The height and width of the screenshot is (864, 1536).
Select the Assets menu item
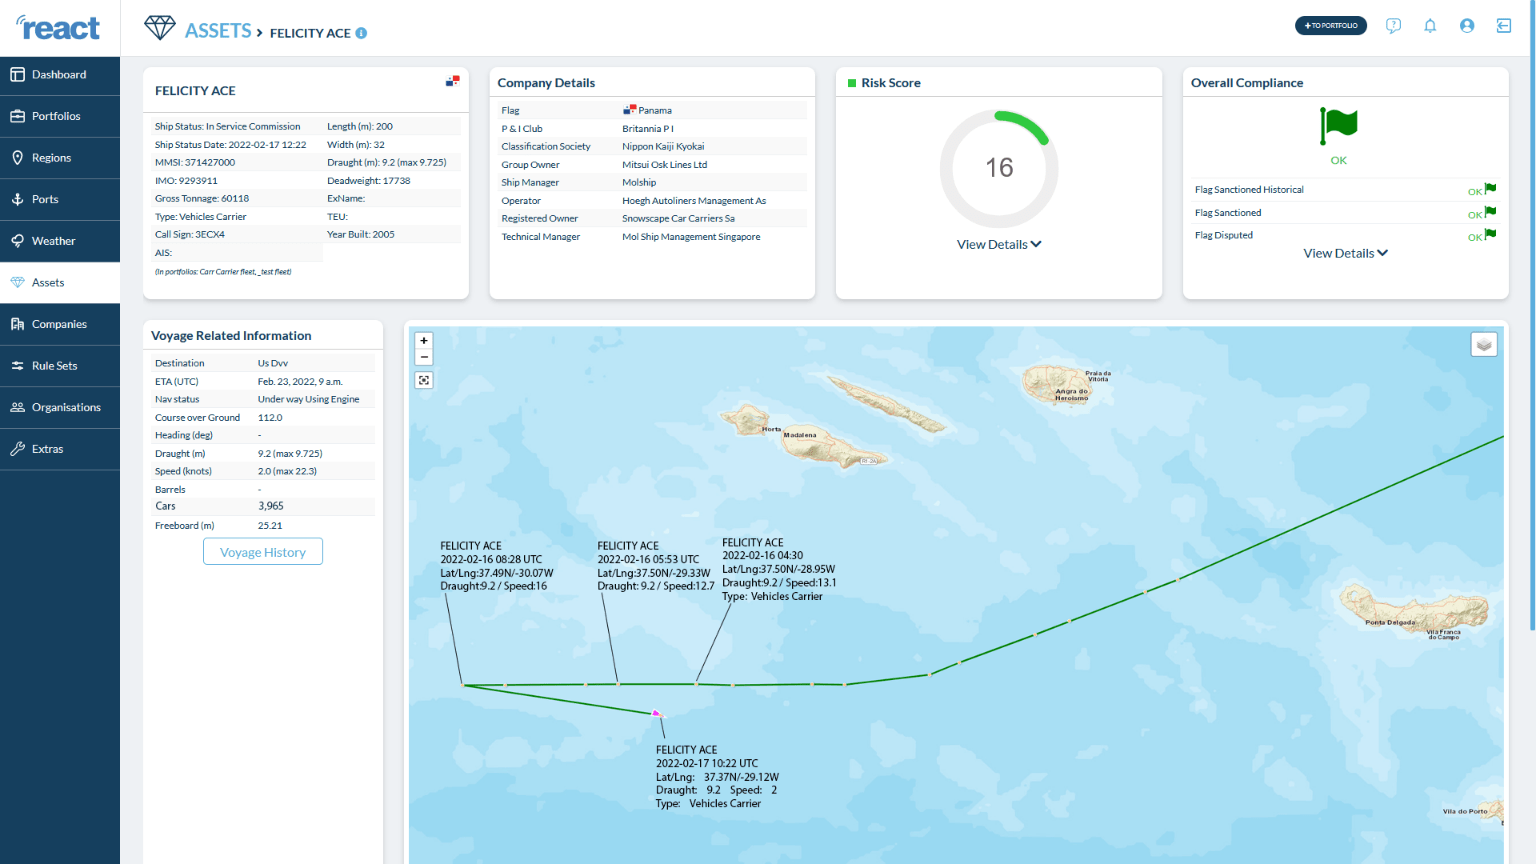pos(60,283)
